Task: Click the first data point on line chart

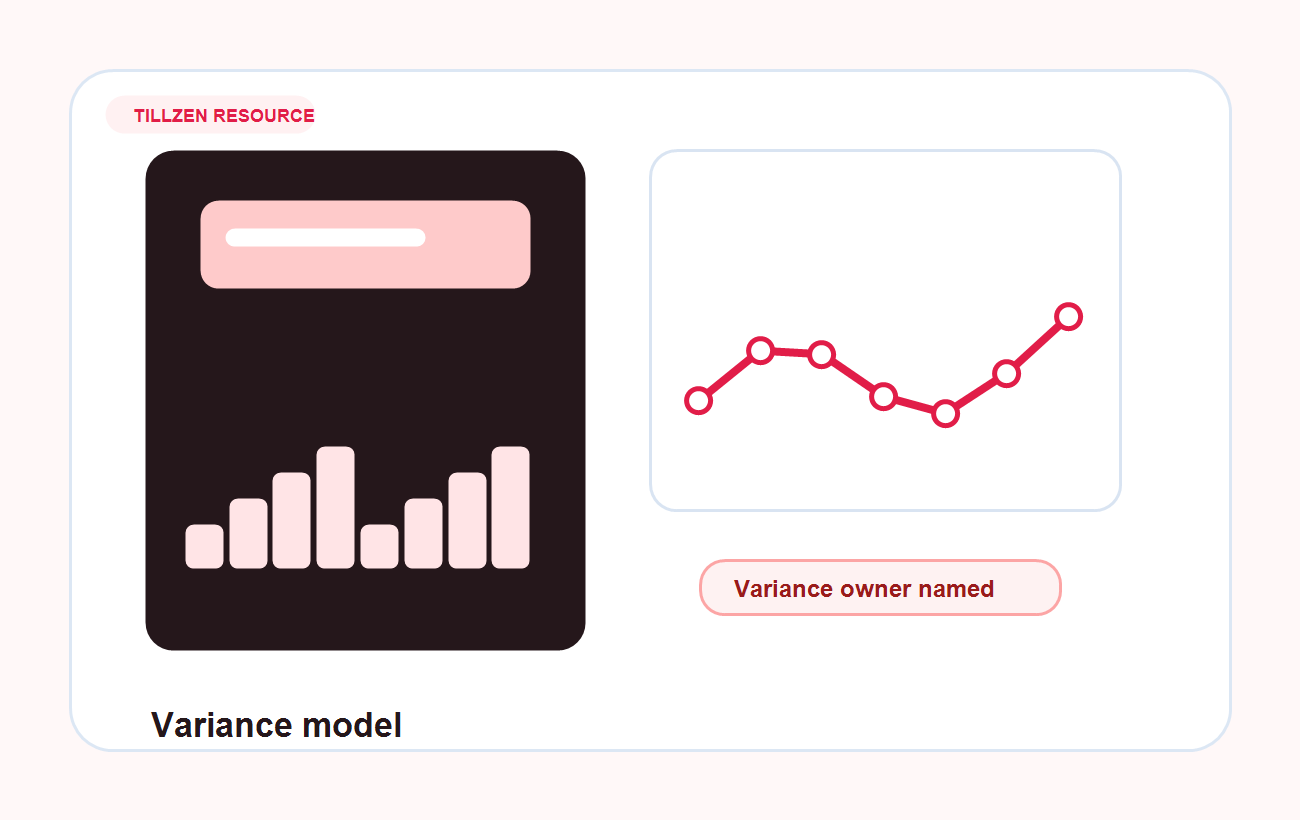Action: click(698, 401)
